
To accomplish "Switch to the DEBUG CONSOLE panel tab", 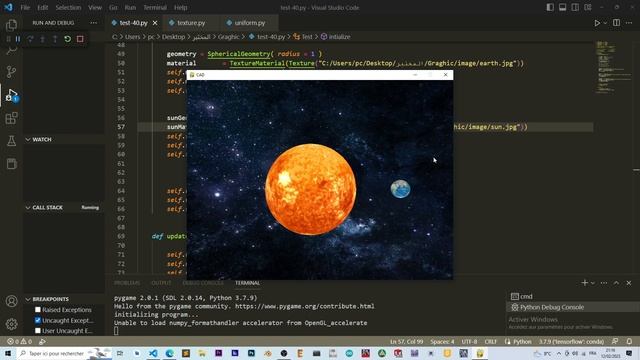I will tap(203, 283).
